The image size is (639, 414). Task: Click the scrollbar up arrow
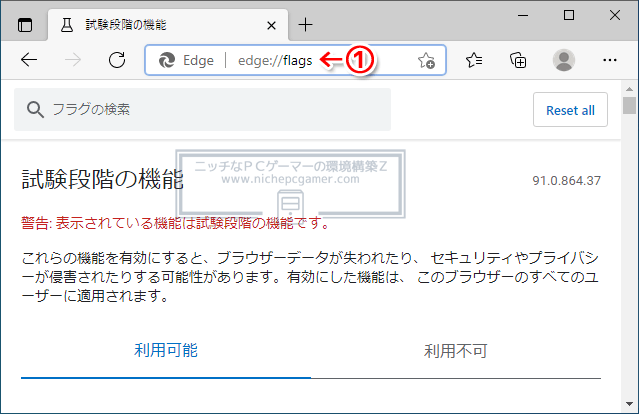point(629,88)
